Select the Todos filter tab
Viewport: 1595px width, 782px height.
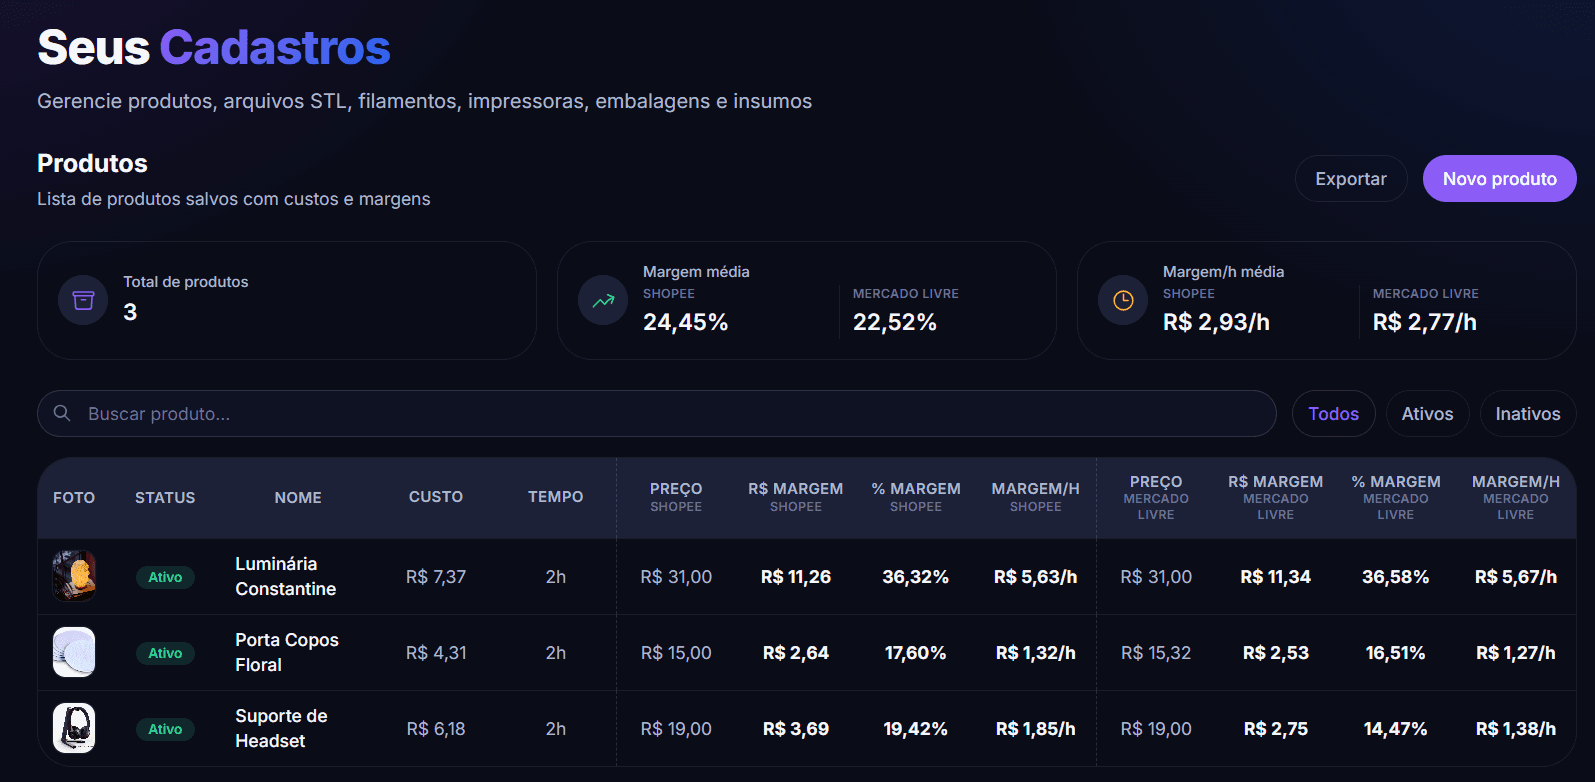(x=1333, y=413)
